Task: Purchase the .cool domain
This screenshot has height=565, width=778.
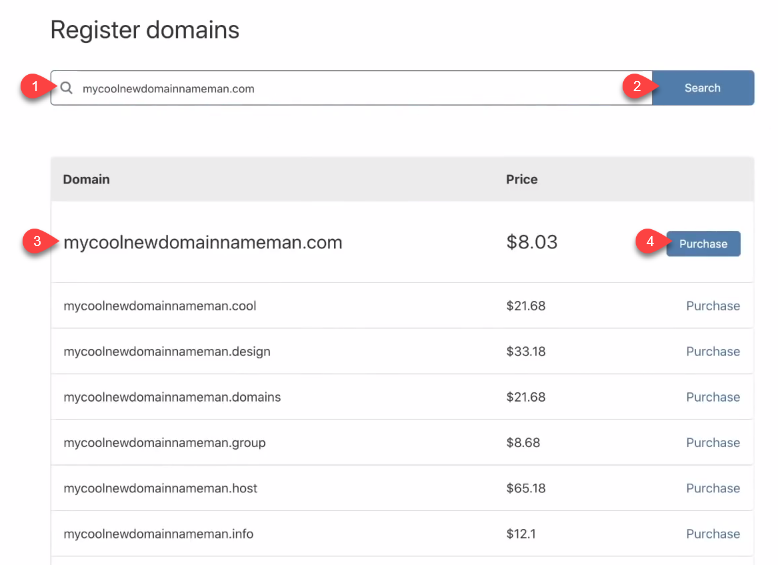Action: coord(712,306)
